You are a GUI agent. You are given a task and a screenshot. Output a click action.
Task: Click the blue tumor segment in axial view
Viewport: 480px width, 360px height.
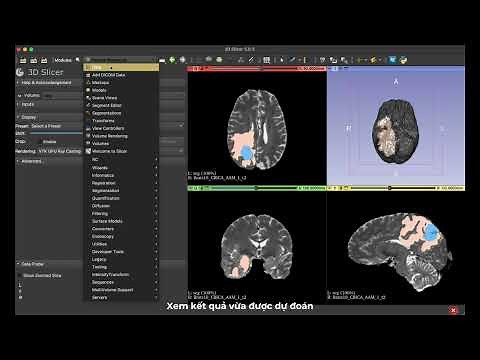click(x=247, y=153)
